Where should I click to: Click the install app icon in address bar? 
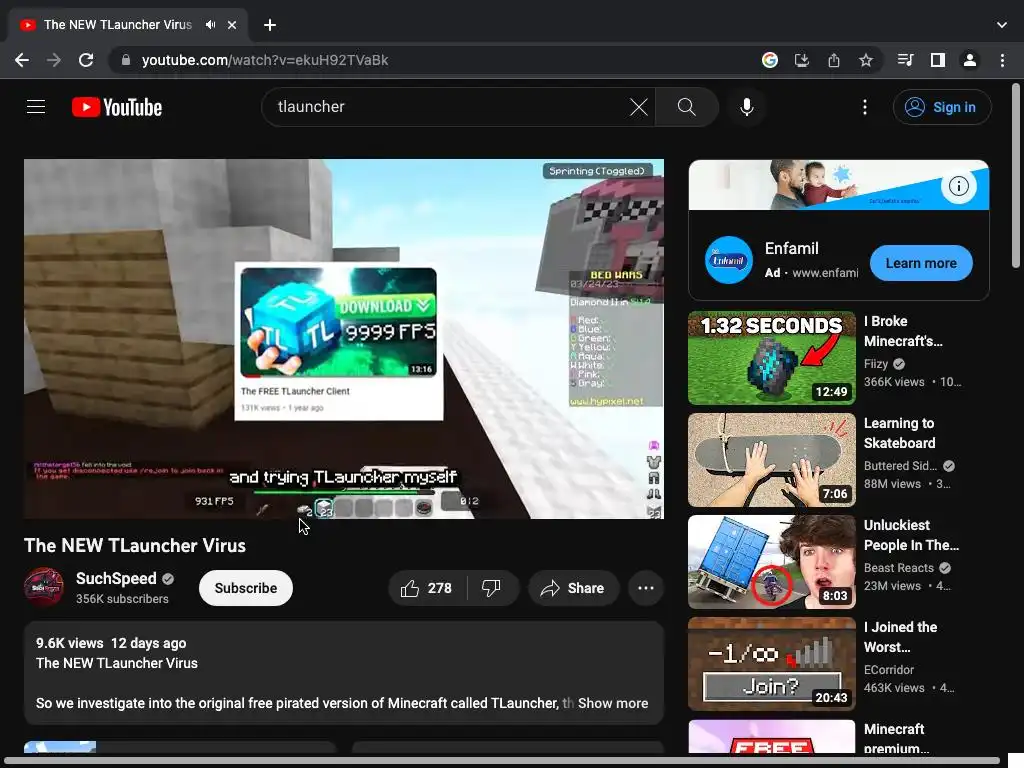(x=802, y=60)
